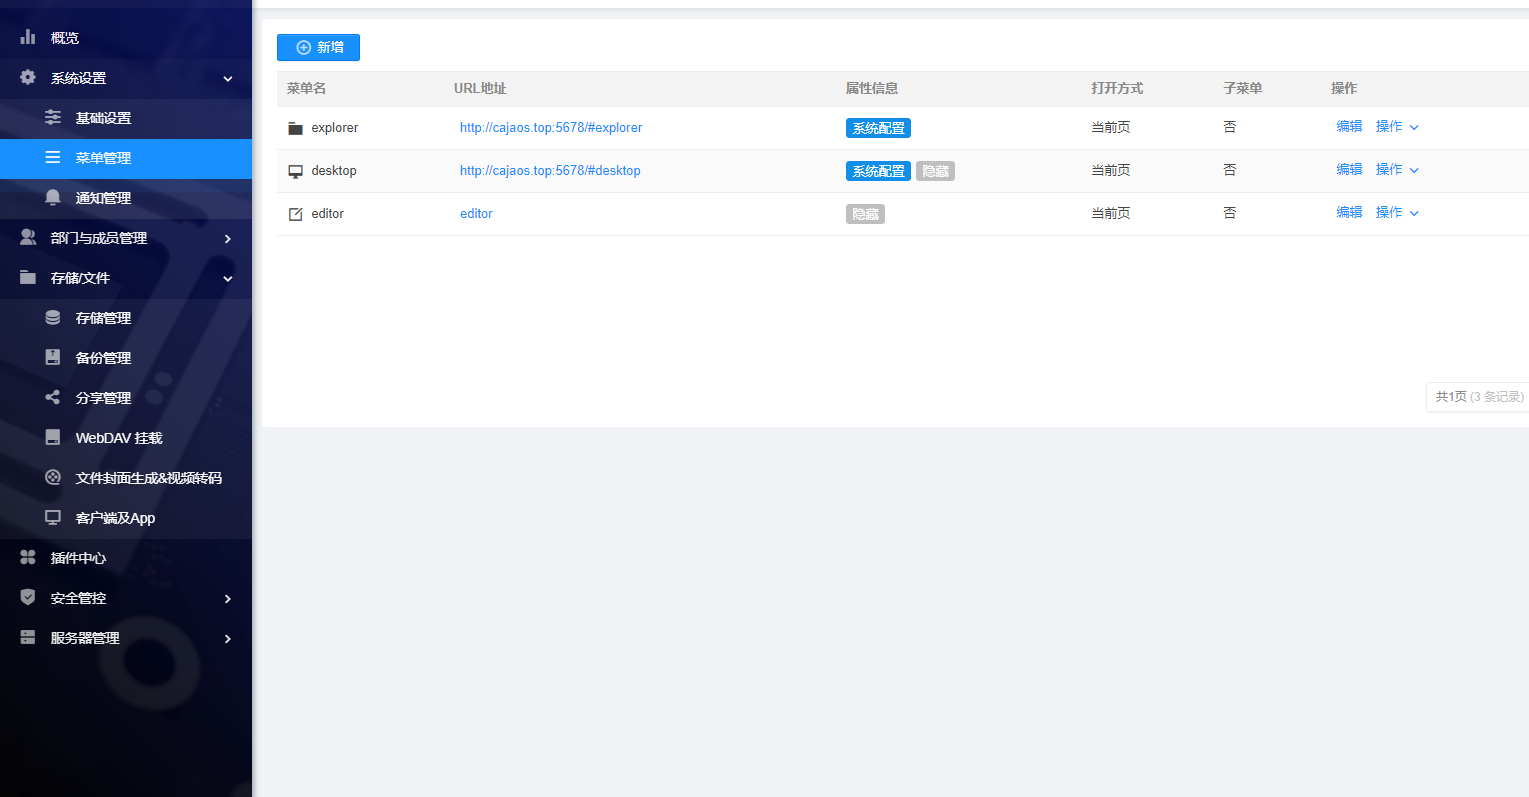Click the storage management database icon
The image size is (1529, 797).
(x=53, y=317)
